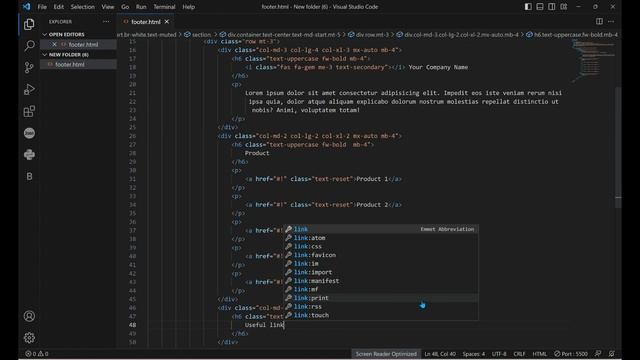Viewport: 640px width, 360px height.
Task: Open the Help menu
Action: (x=188, y=7)
